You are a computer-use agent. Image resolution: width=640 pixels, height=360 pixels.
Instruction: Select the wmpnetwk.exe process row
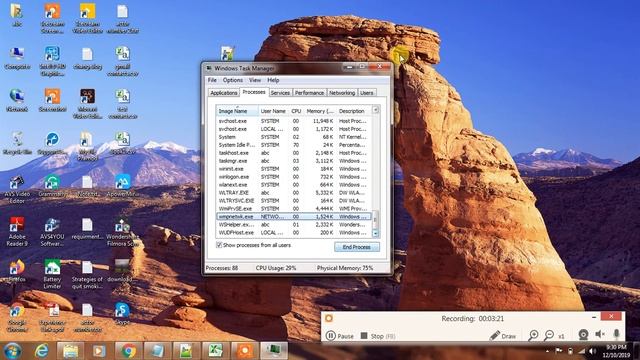293,217
